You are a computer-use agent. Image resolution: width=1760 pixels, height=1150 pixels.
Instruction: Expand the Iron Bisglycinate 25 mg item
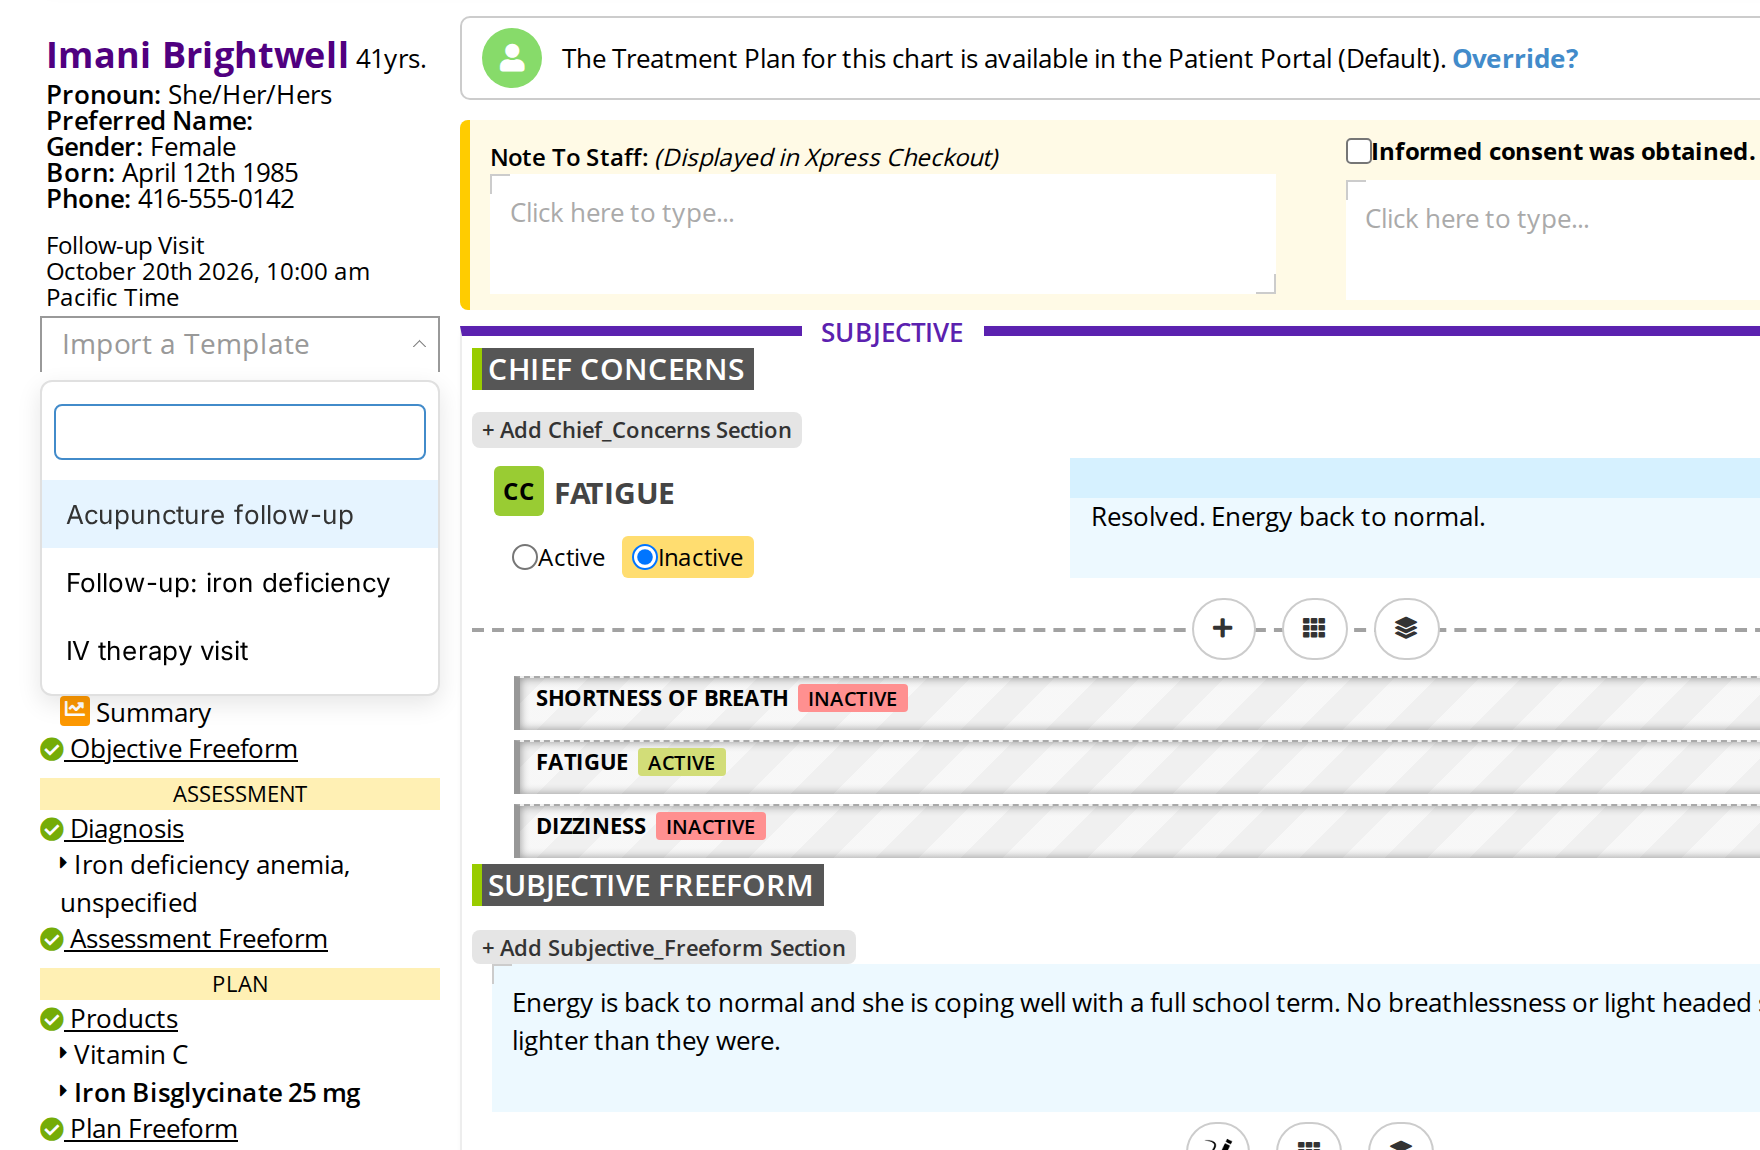[x=64, y=1091]
